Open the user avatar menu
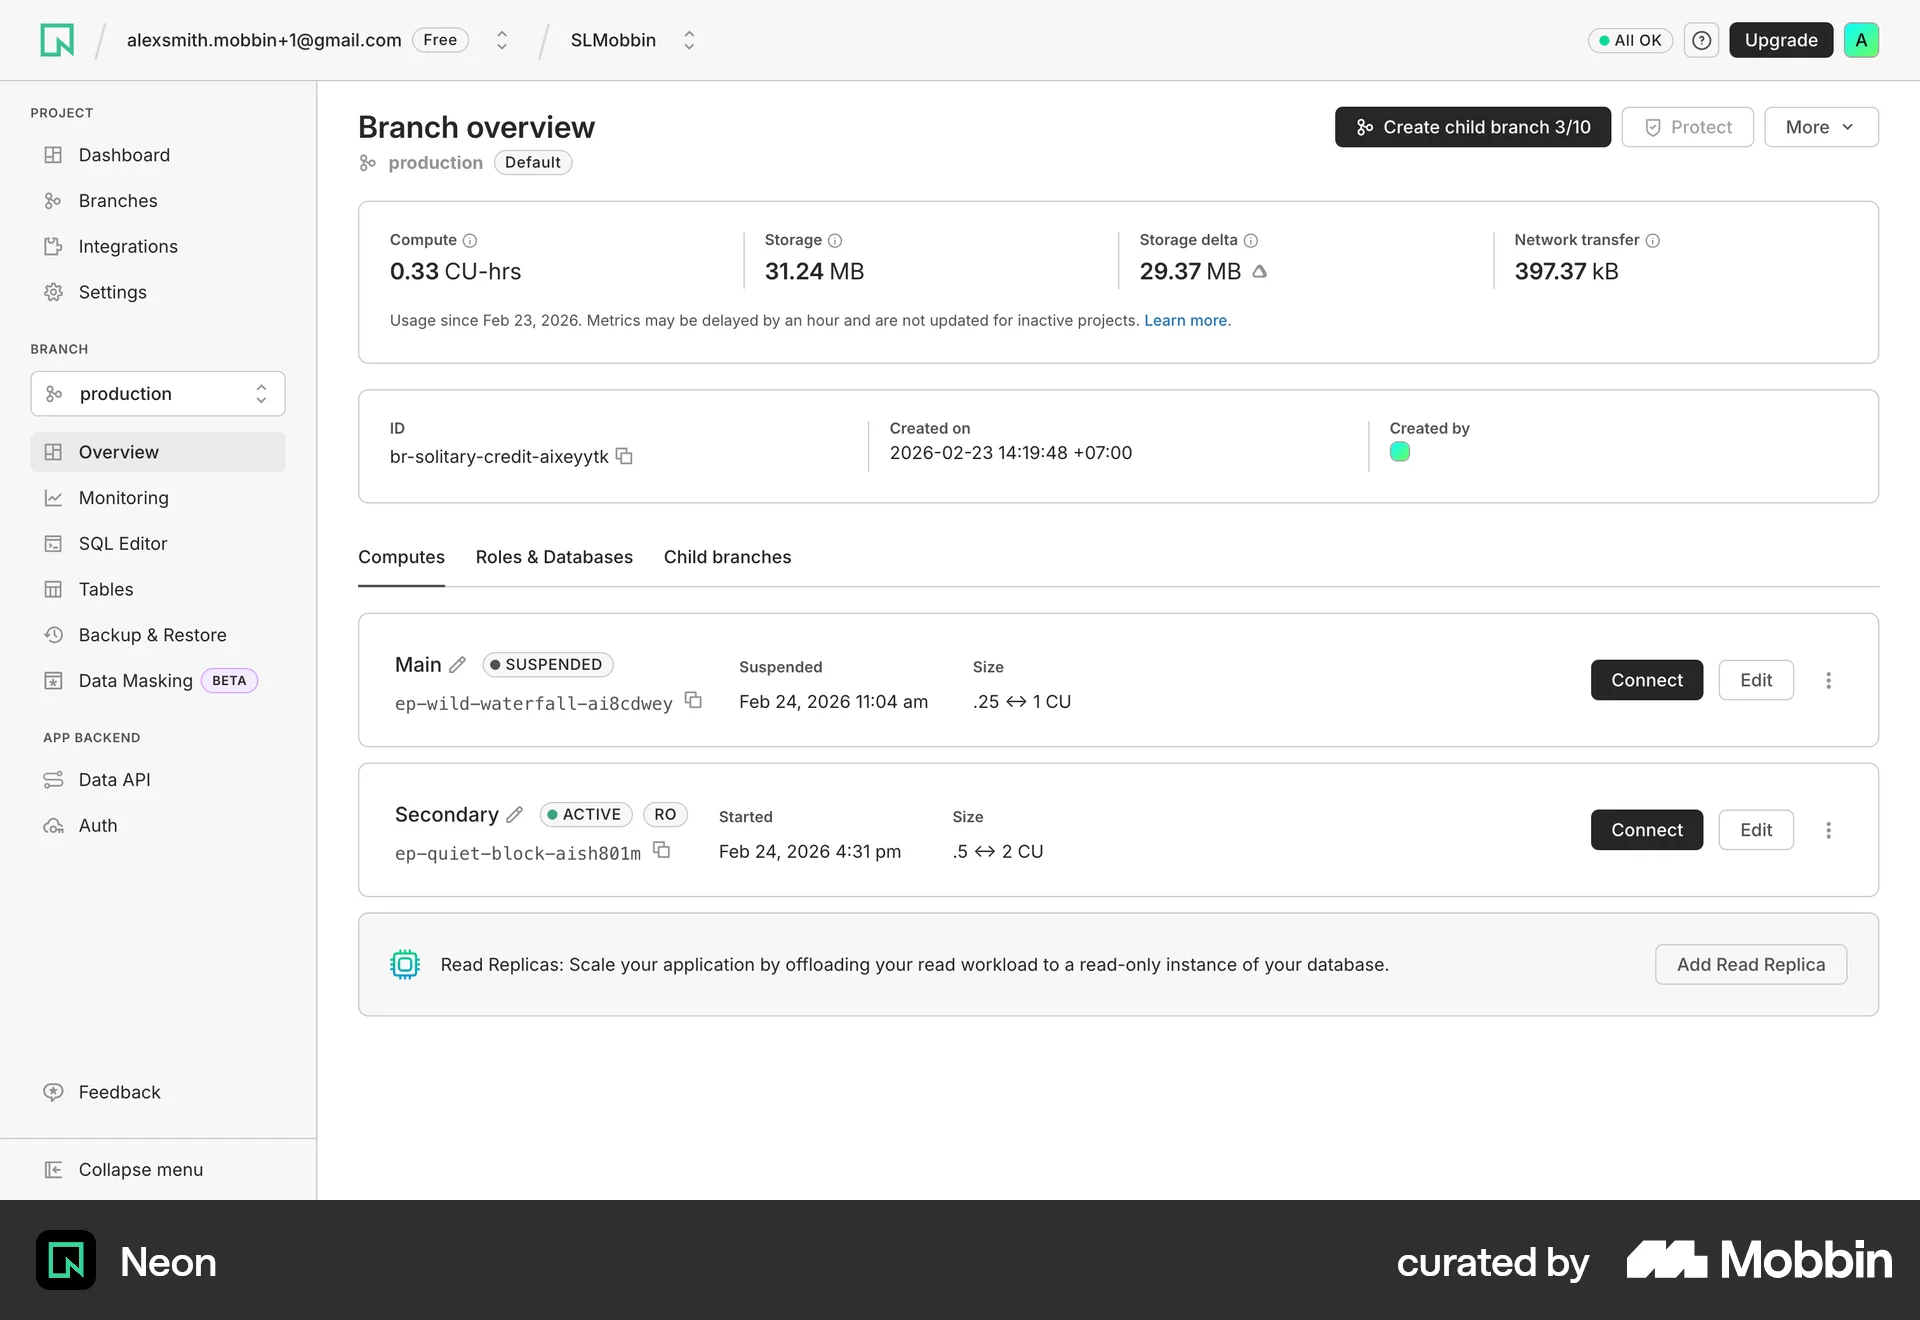Image resolution: width=1920 pixels, height=1320 pixels. [x=1861, y=40]
